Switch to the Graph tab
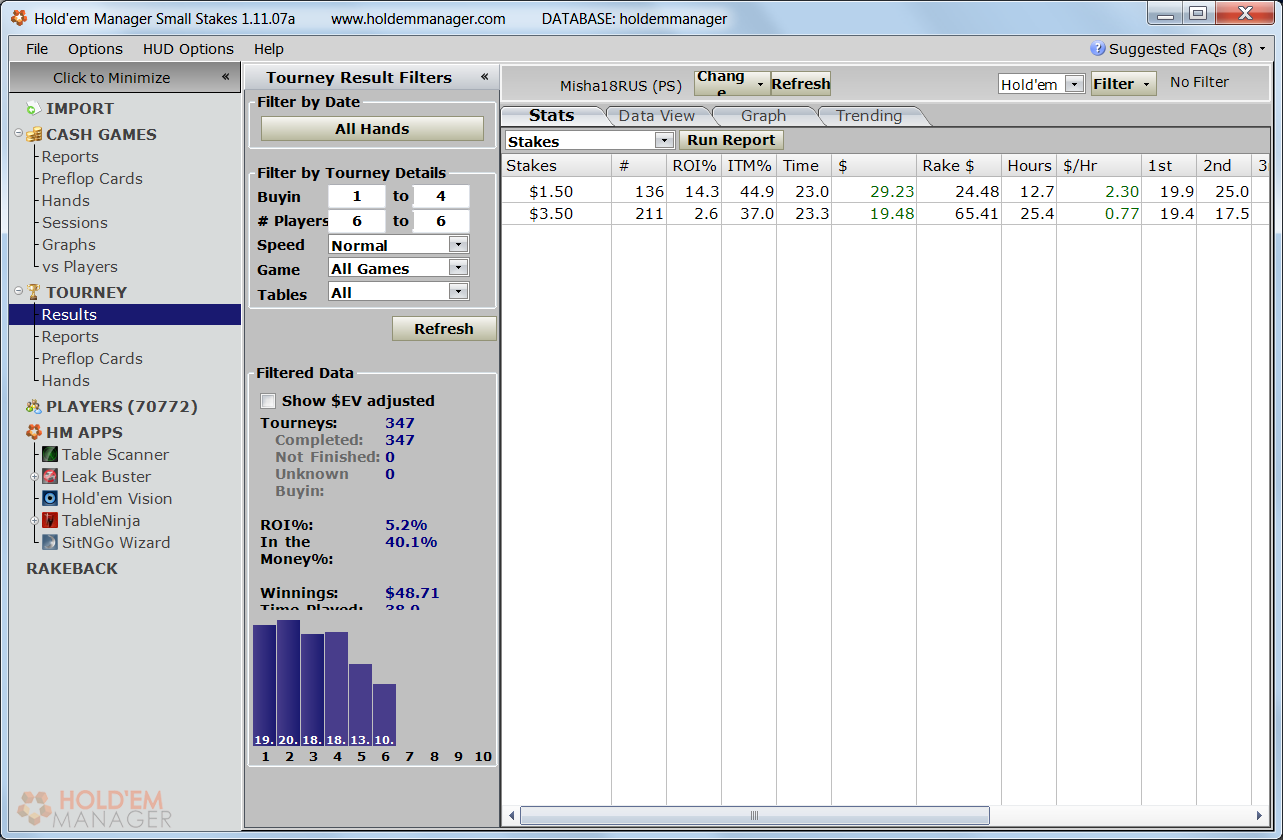The width and height of the screenshot is (1283, 840). [763, 116]
